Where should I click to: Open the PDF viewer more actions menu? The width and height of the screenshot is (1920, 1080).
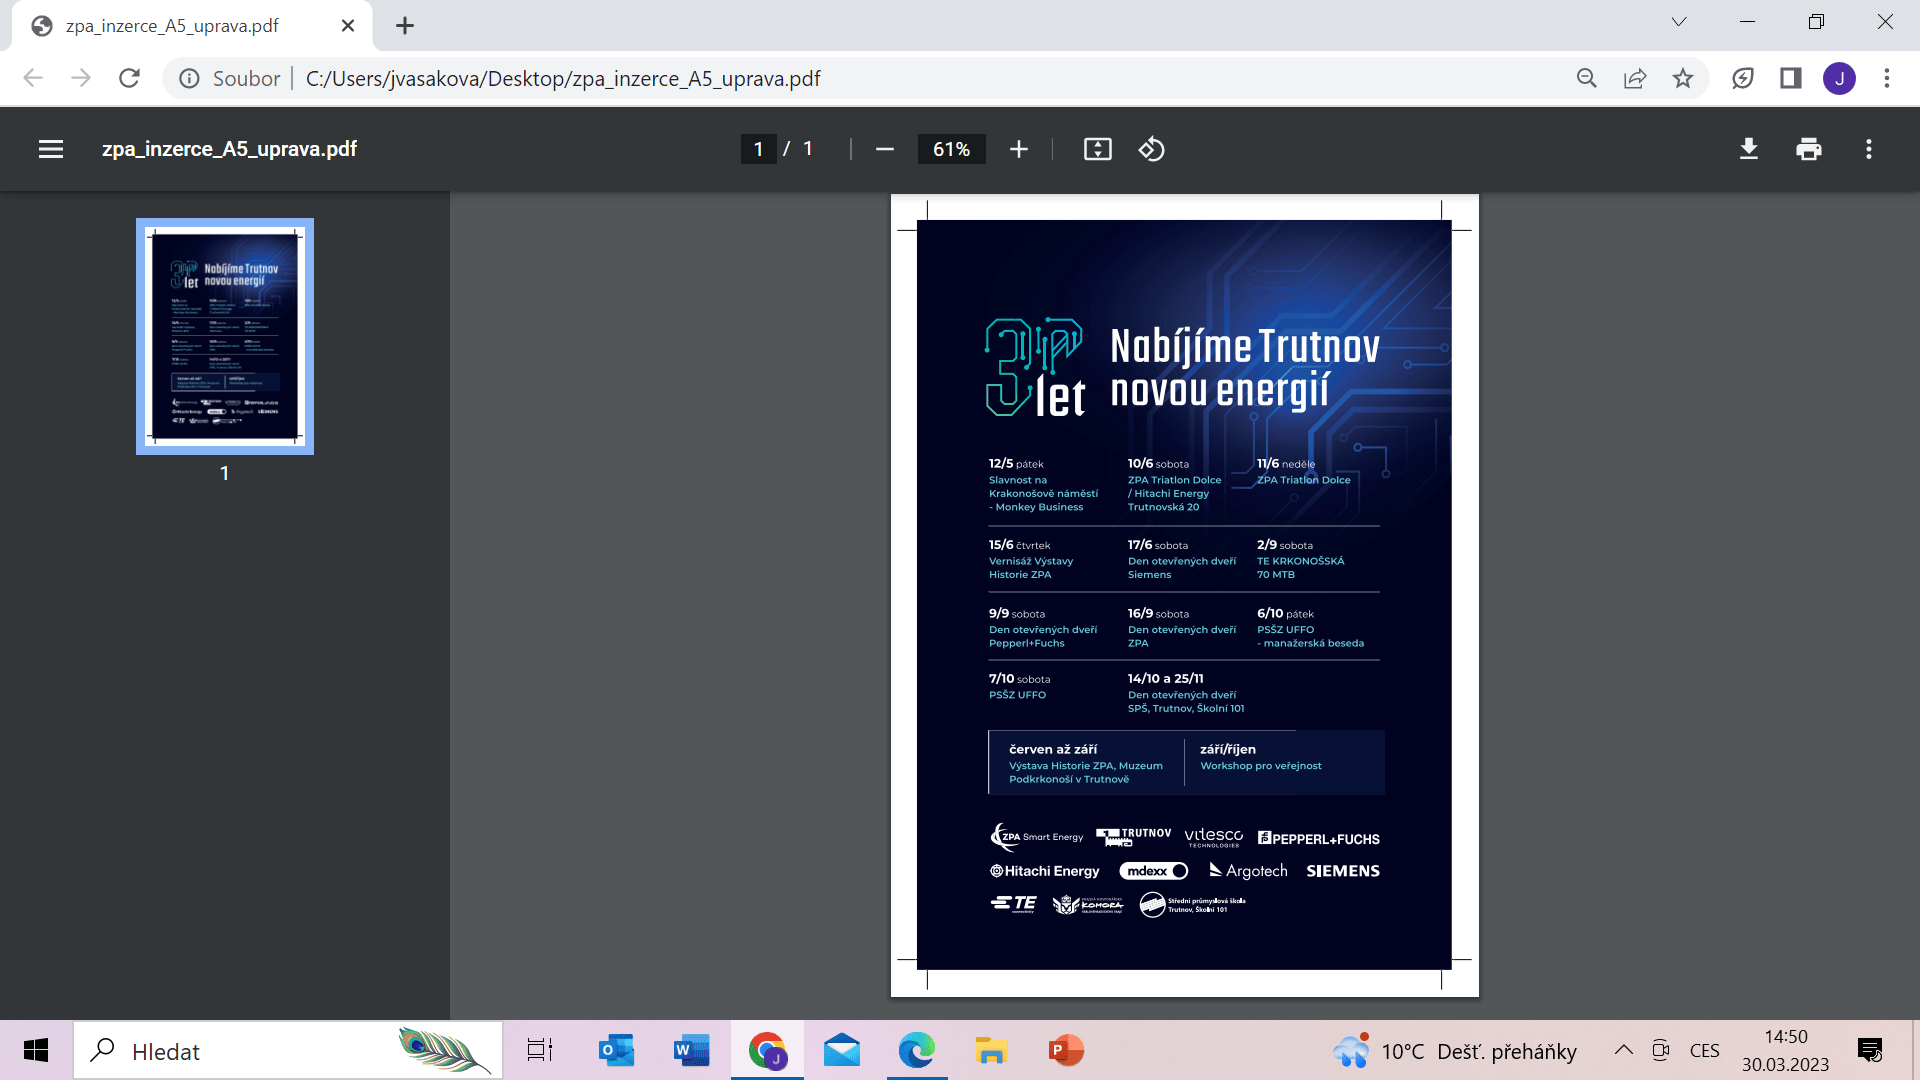click(1869, 149)
